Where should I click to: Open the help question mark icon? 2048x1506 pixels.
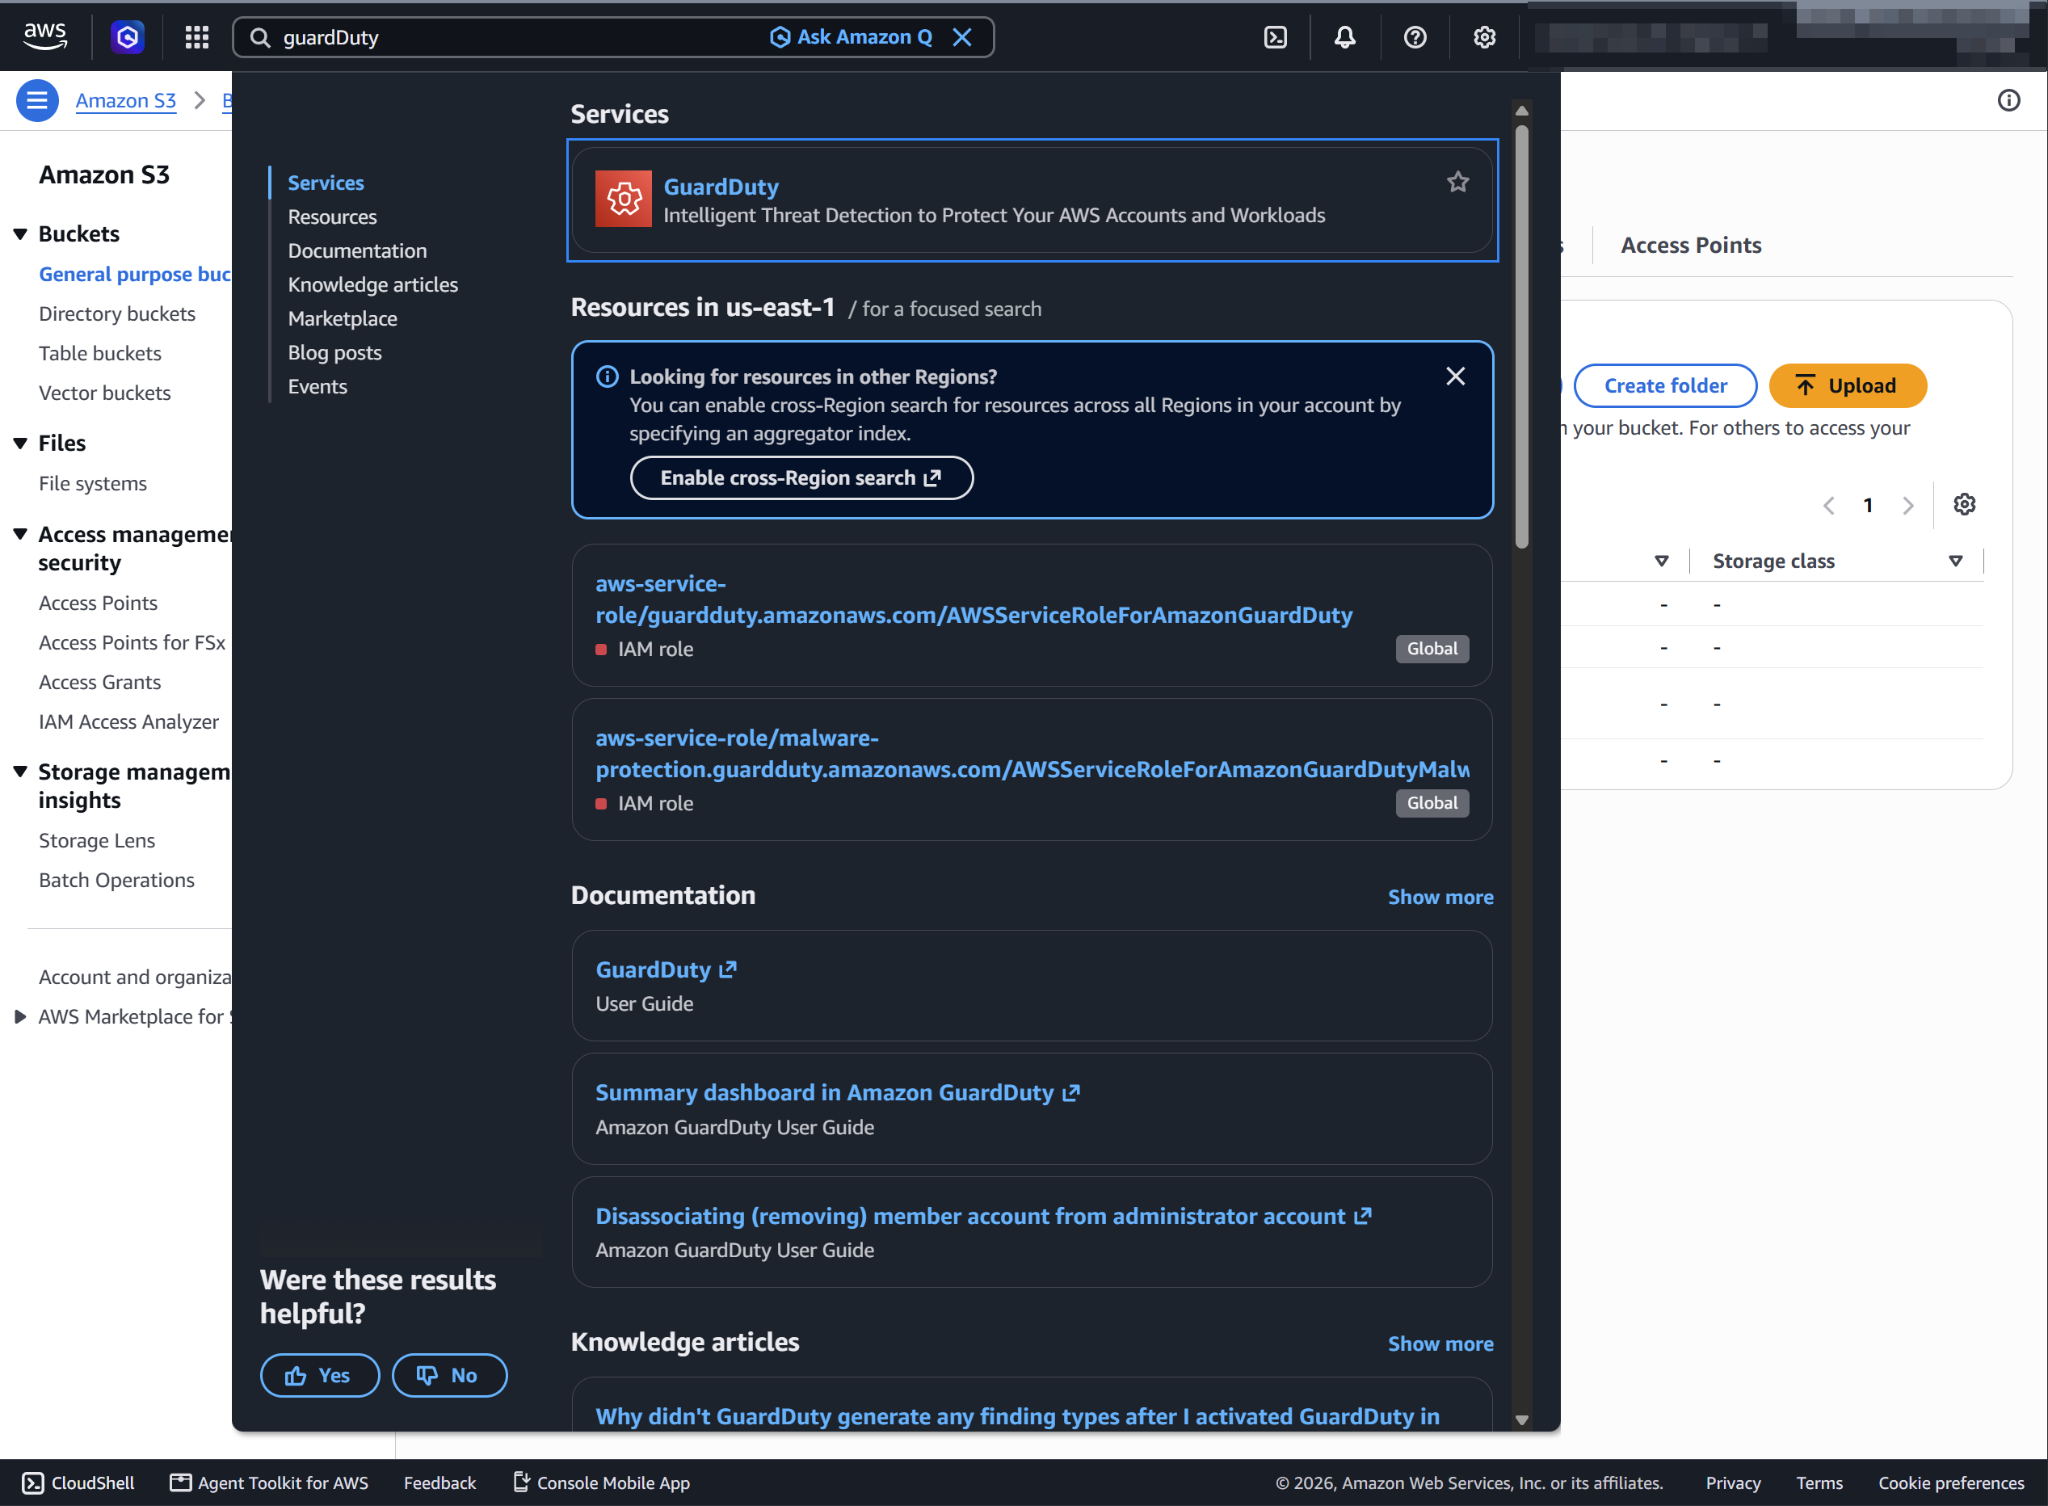pyautogui.click(x=1415, y=37)
